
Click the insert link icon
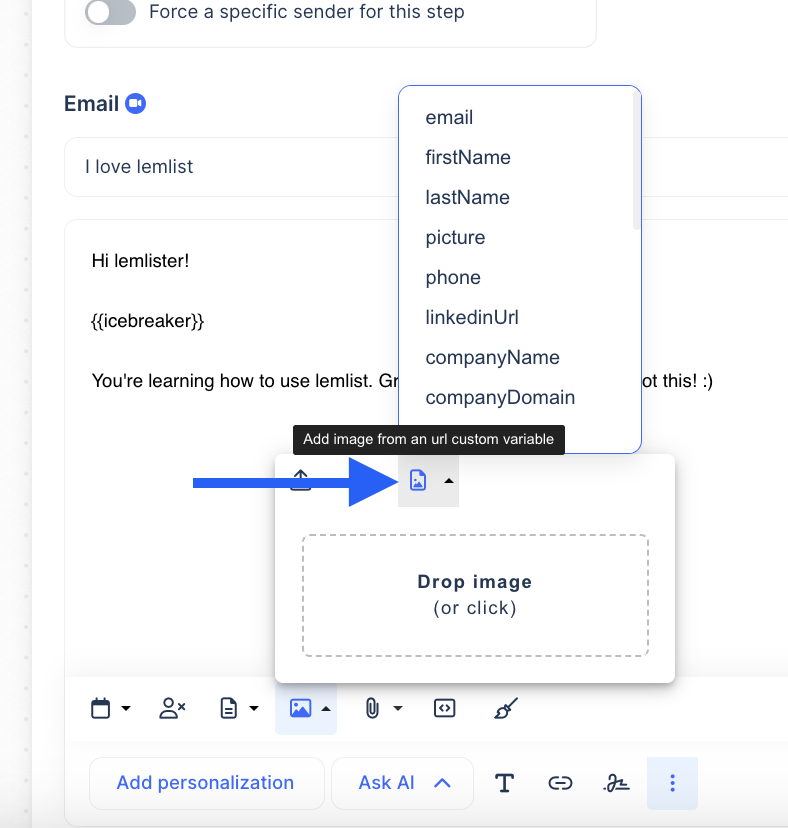point(560,783)
